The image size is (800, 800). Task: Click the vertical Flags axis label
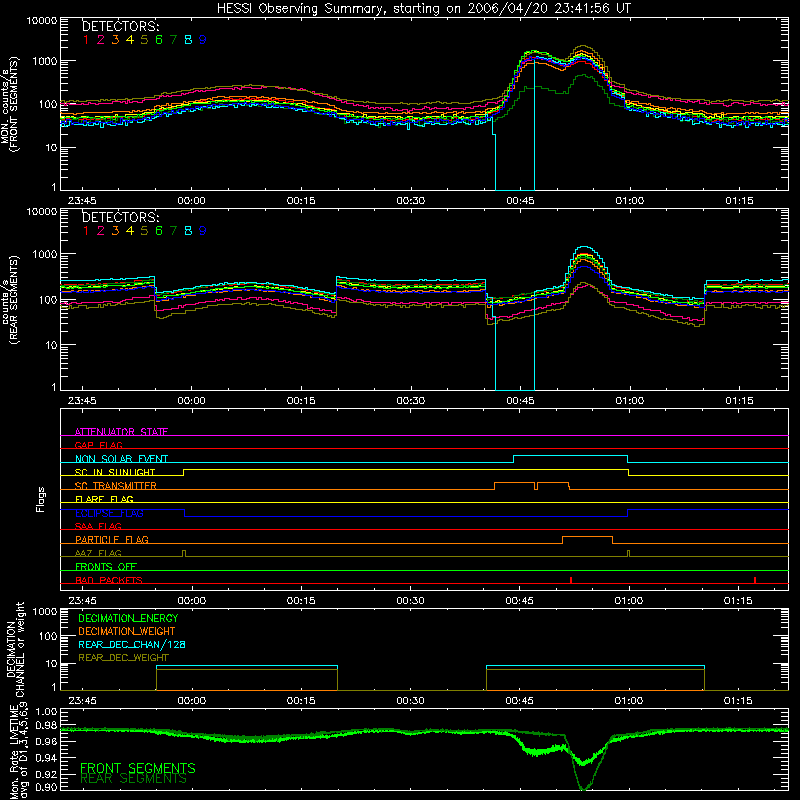pyautogui.click(x=41, y=499)
